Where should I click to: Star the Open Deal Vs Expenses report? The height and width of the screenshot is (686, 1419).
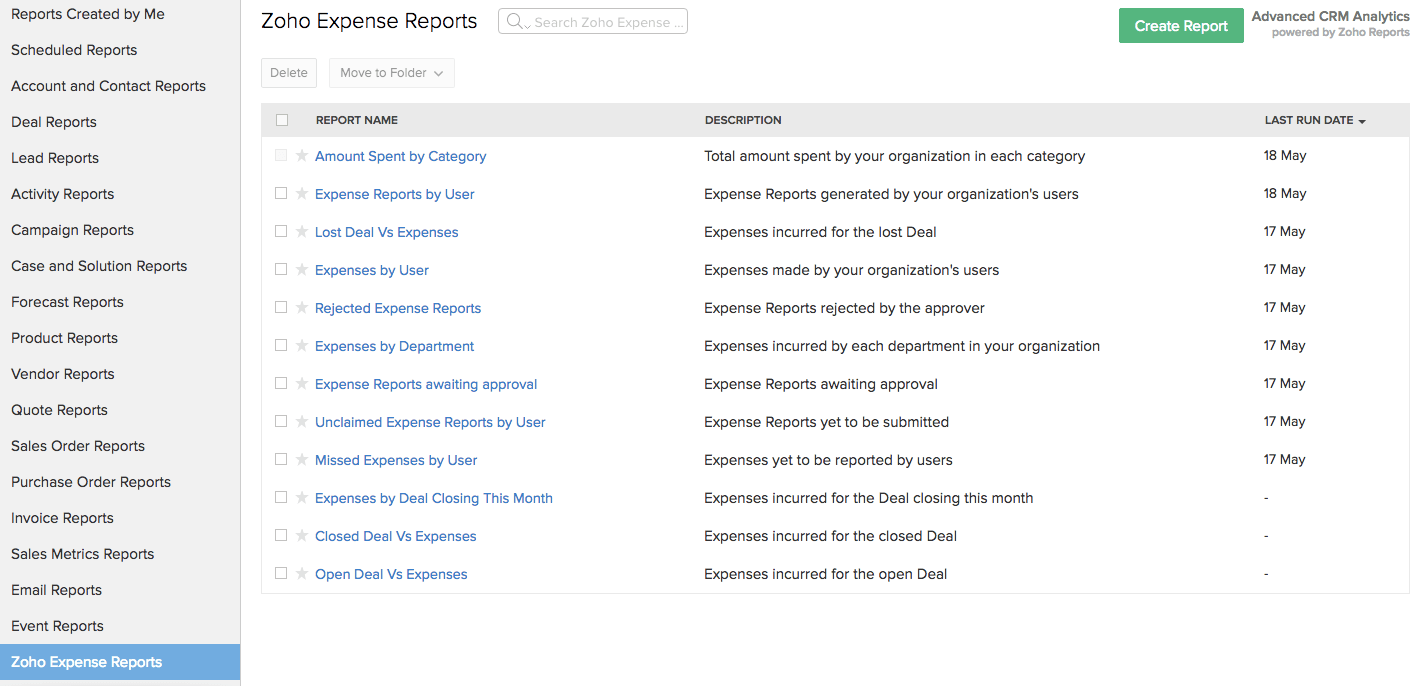coord(300,574)
